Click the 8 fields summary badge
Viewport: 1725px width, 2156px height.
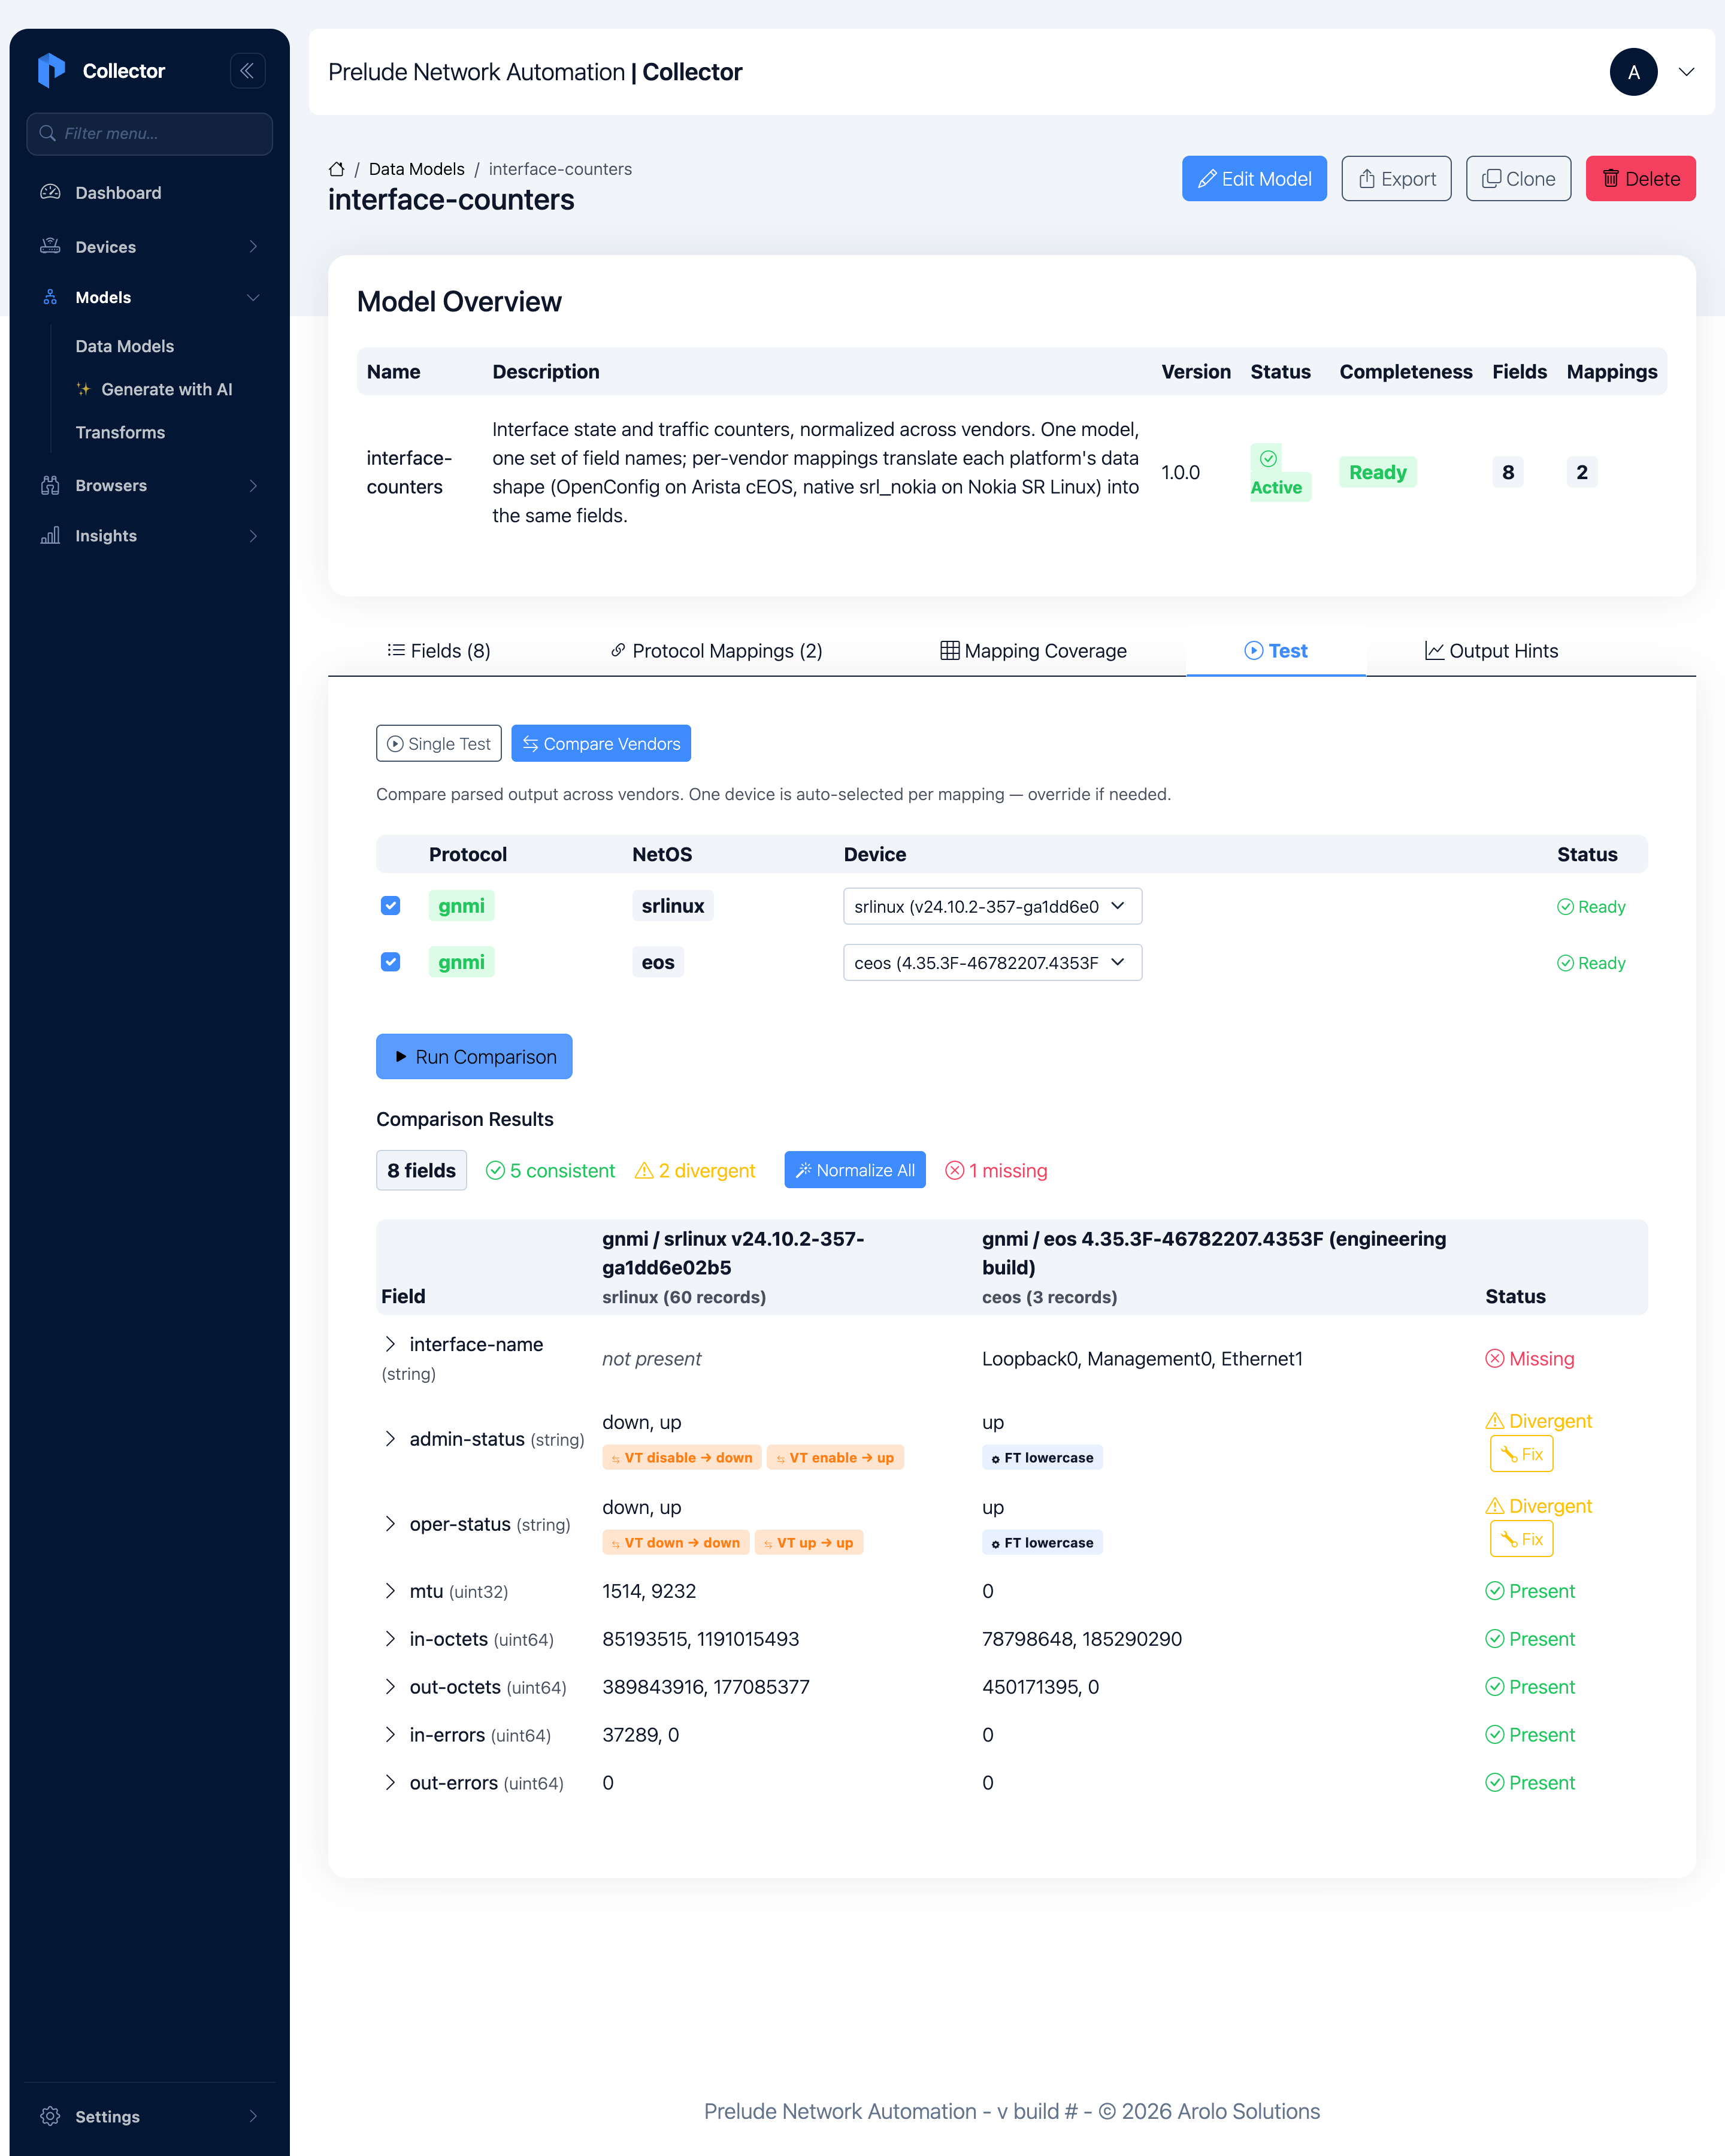421,1171
